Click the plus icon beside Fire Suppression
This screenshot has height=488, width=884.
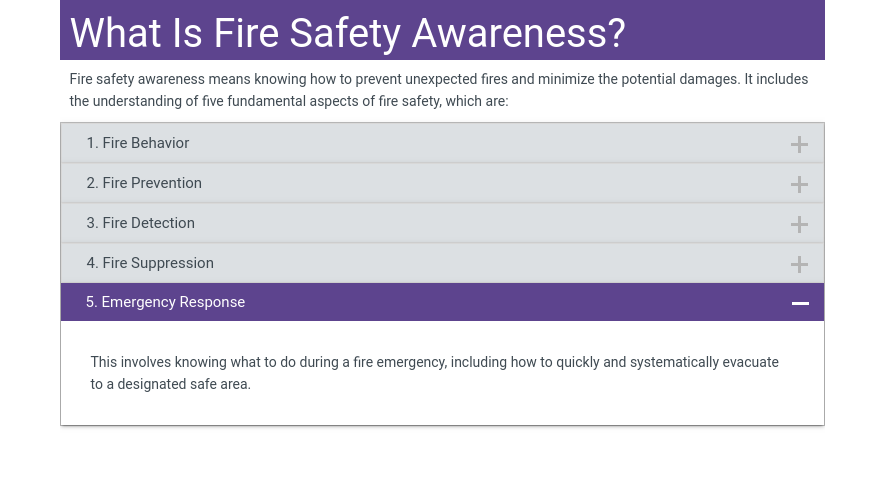(x=799, y=264)
